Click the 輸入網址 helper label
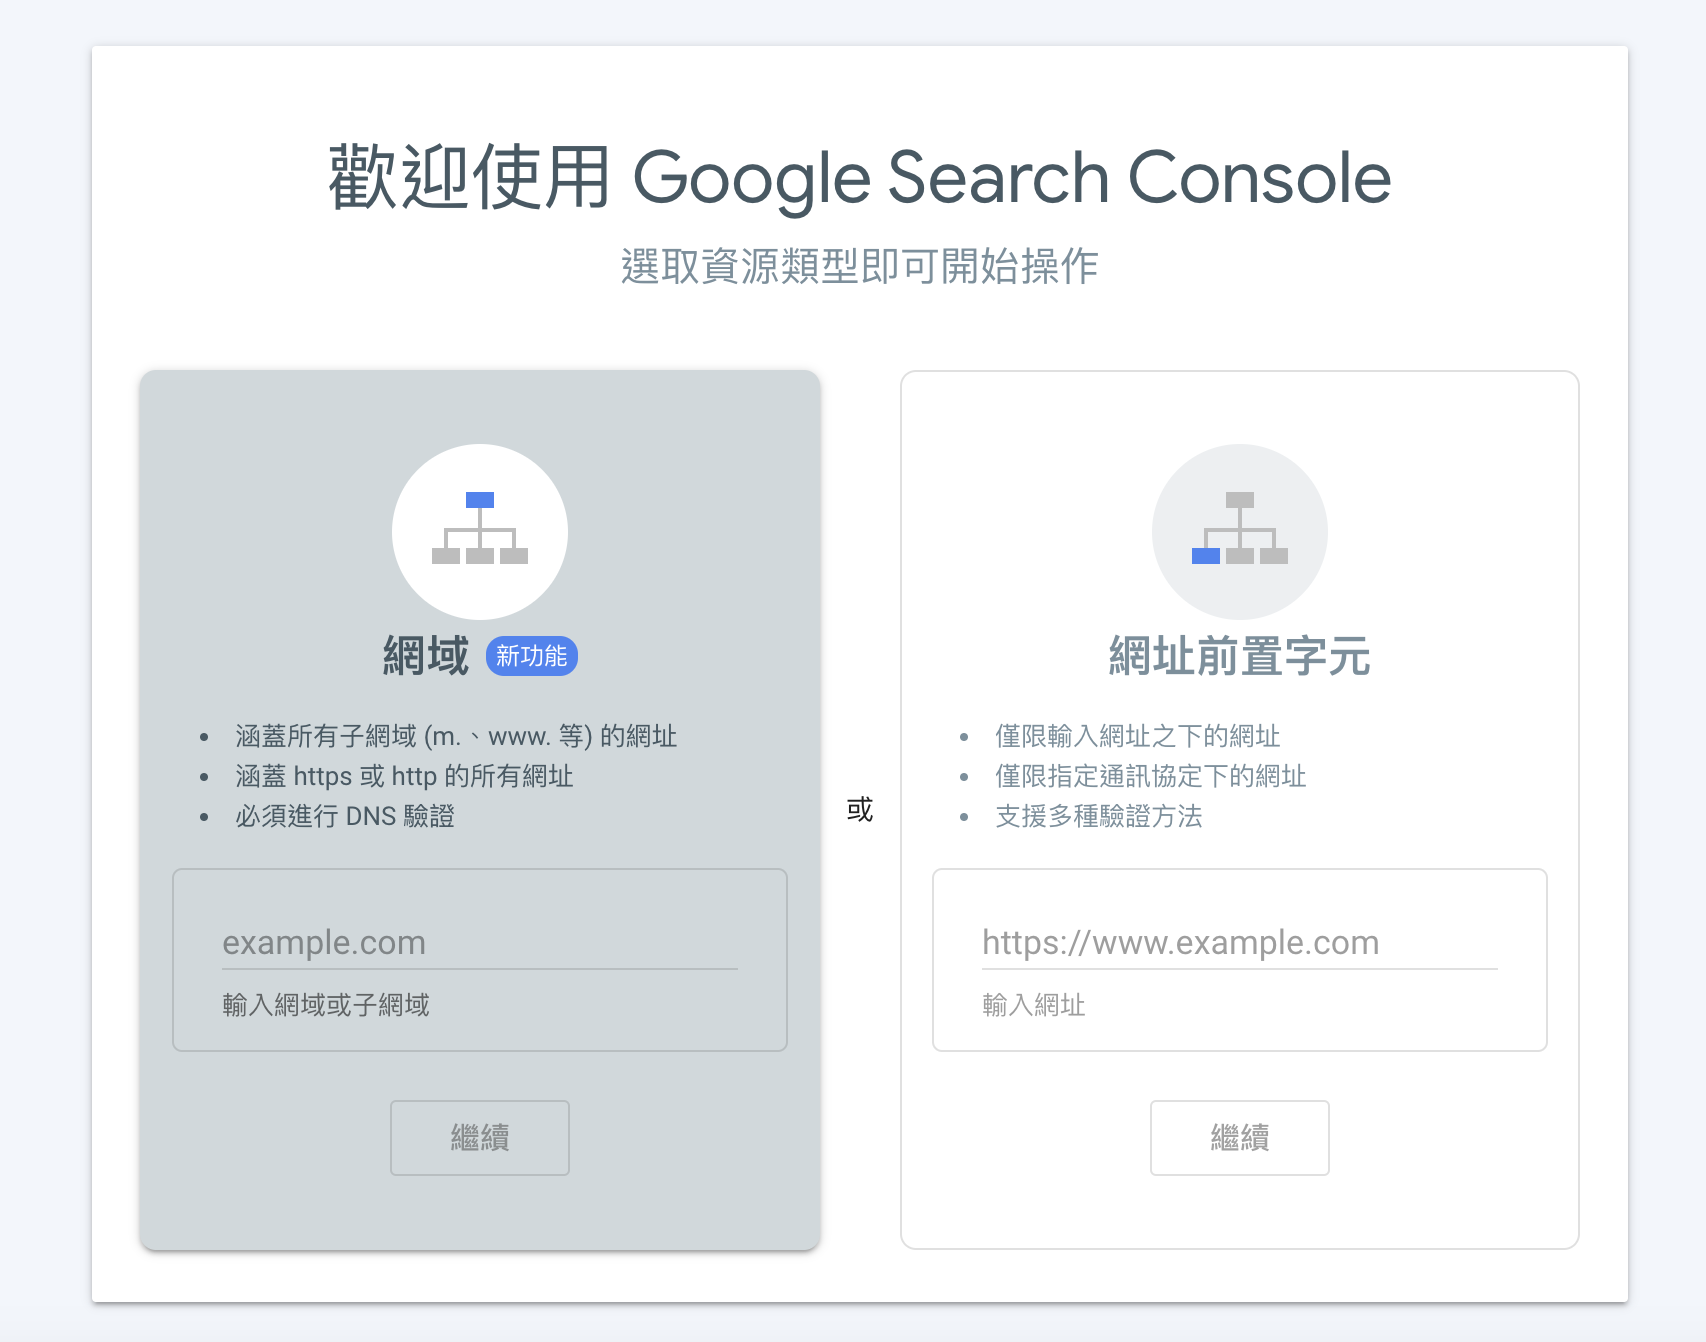The image size is (1706, 1342). pyautogui.click(x=1034, y=1005)
